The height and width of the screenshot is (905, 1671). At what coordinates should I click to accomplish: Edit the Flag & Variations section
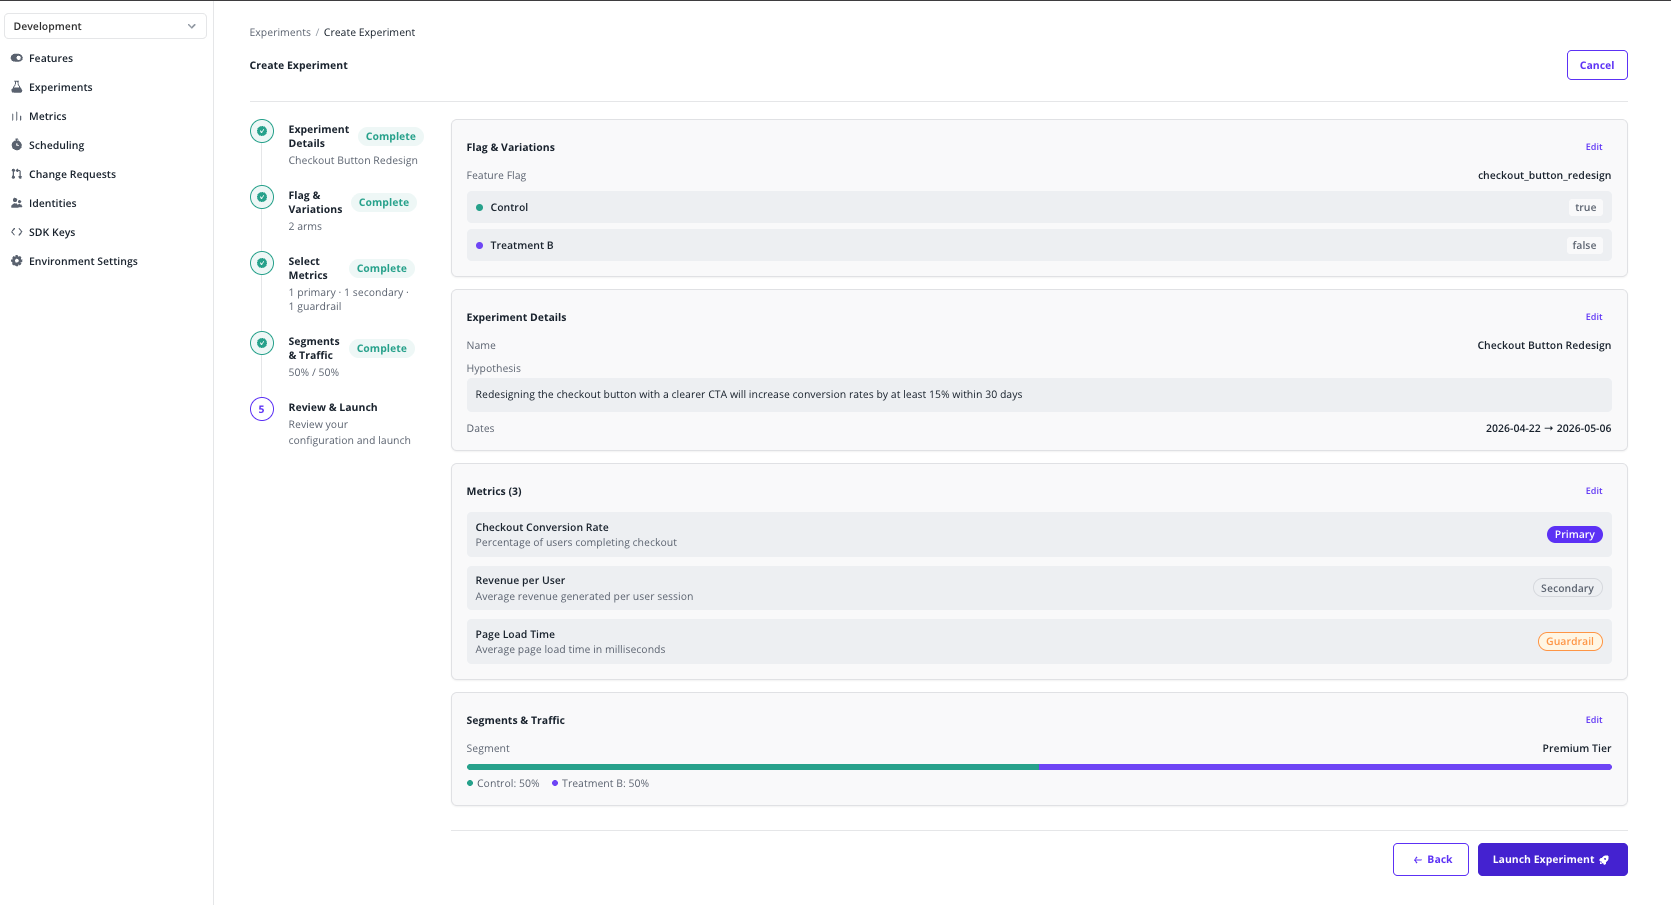point(1593,147)
